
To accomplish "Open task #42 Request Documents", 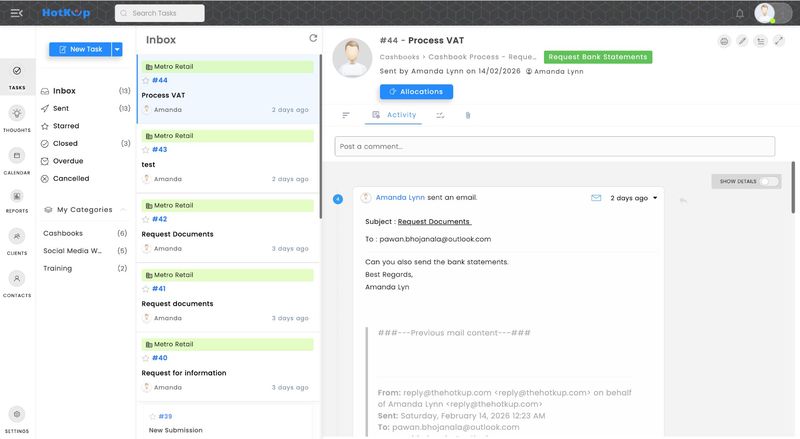I will click(228, 228).
